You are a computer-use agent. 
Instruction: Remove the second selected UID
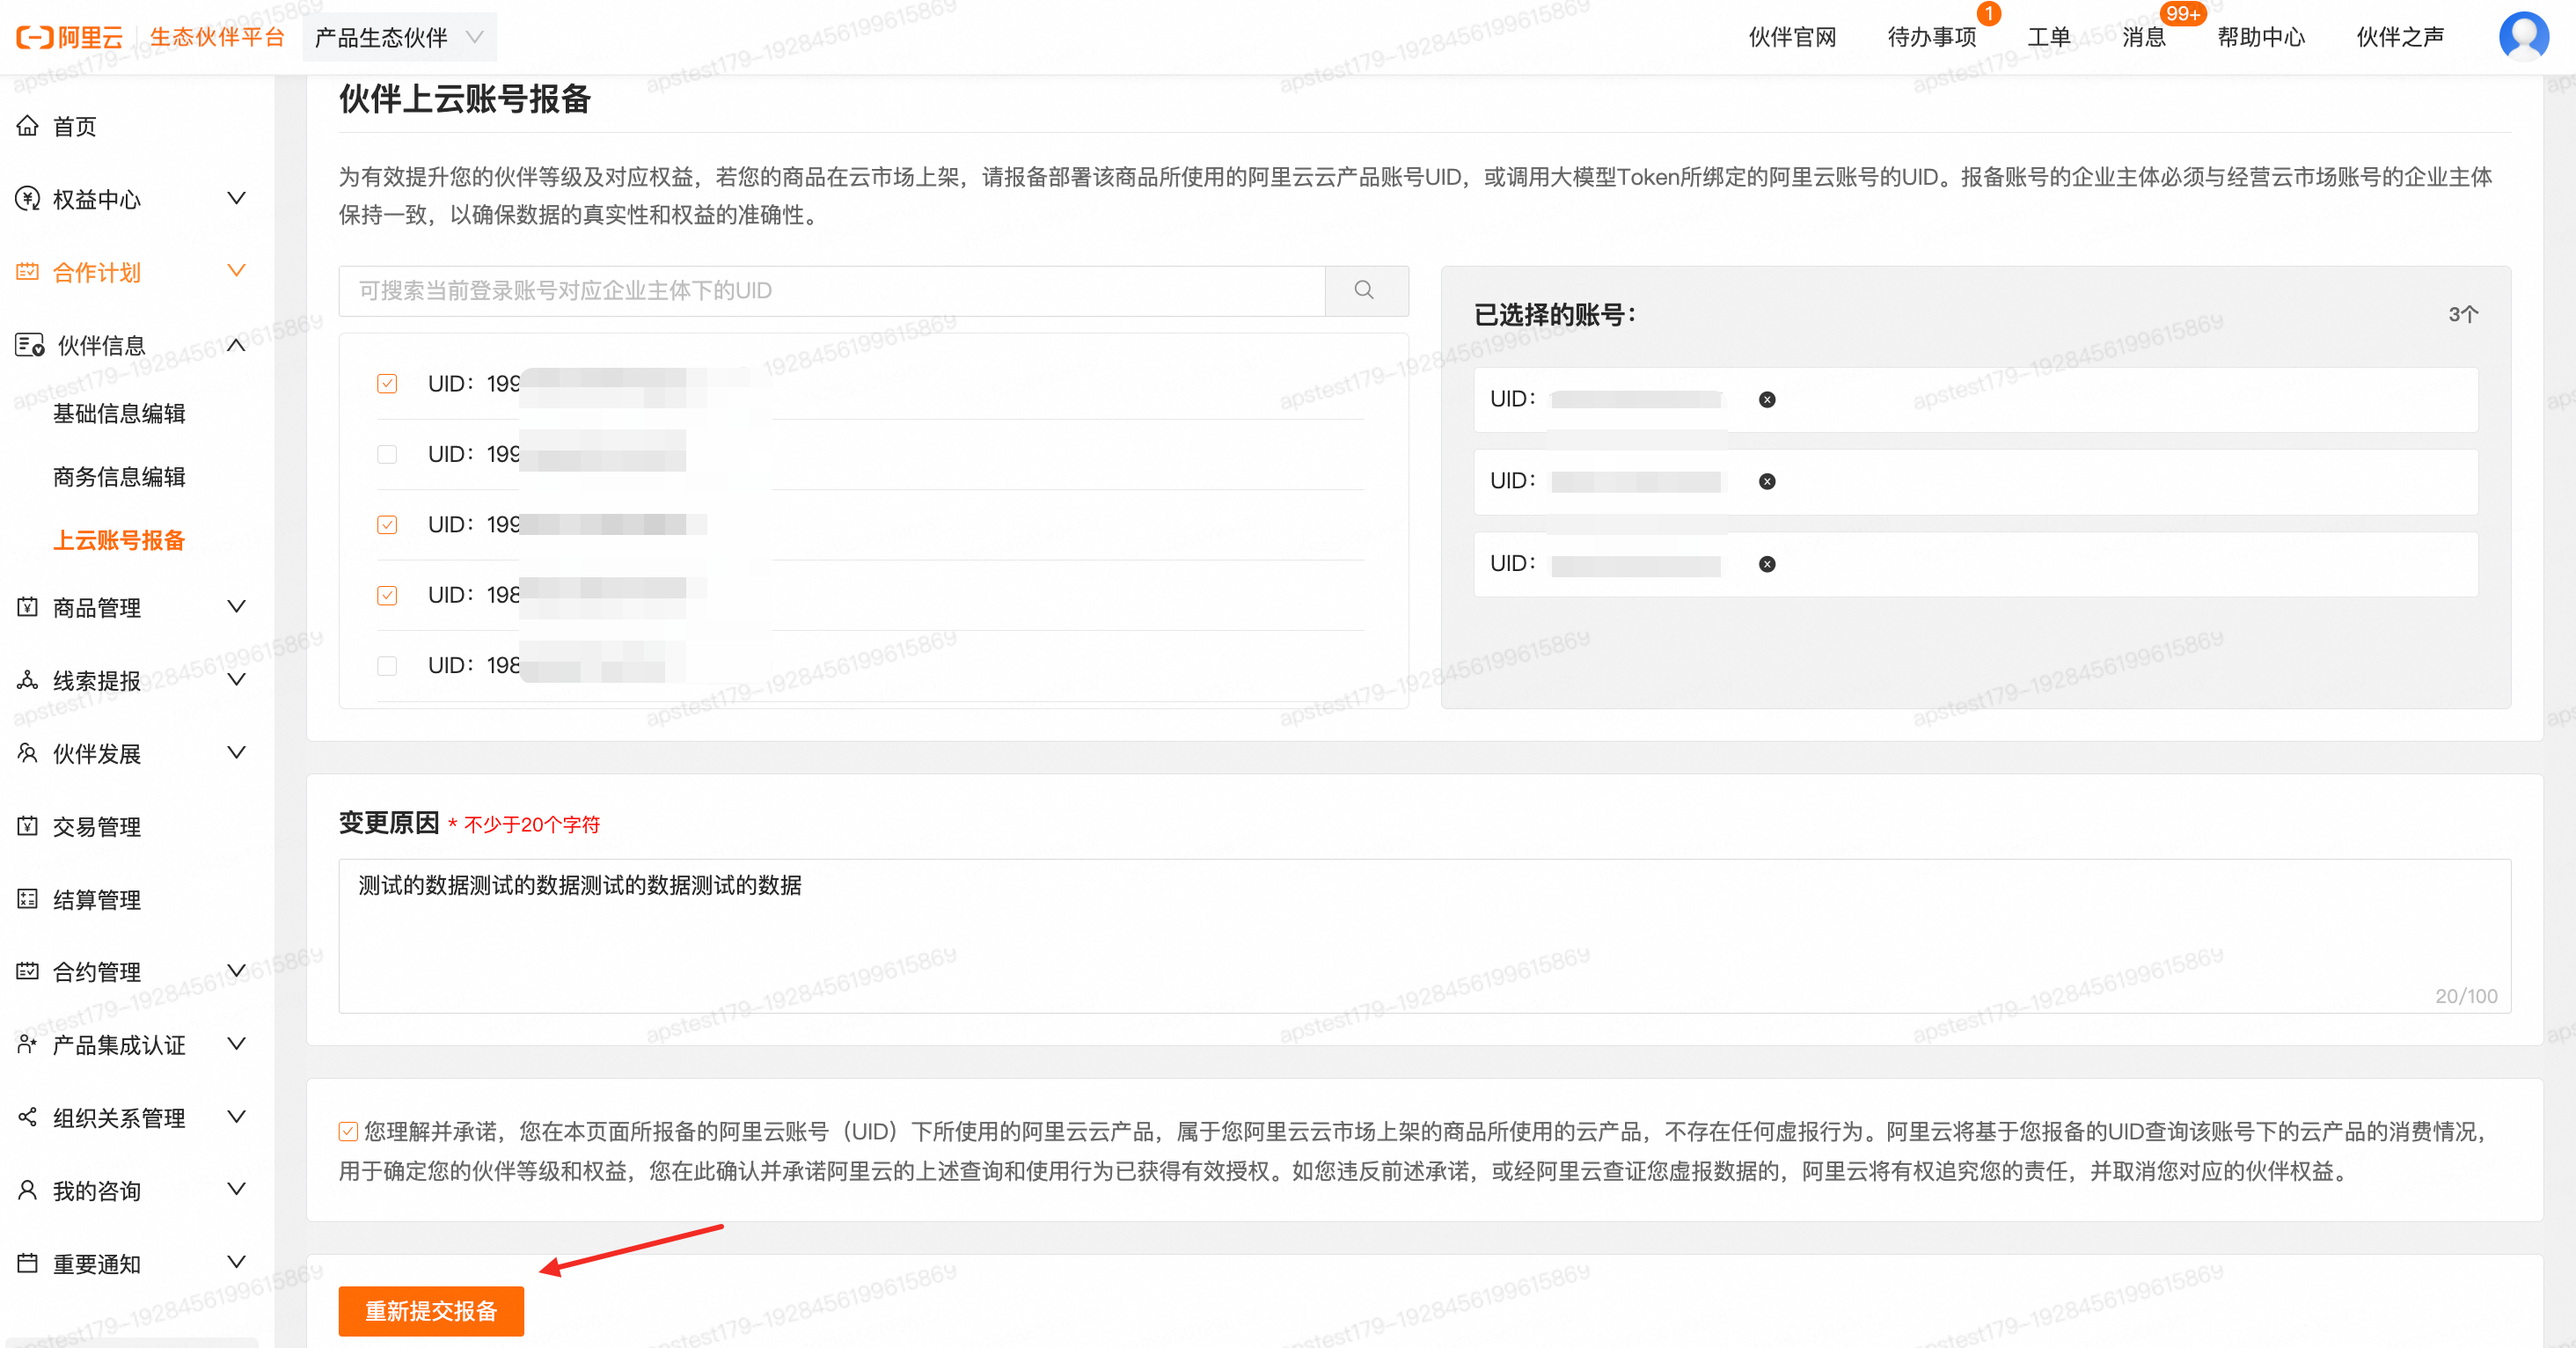(x=1767, y=481)
